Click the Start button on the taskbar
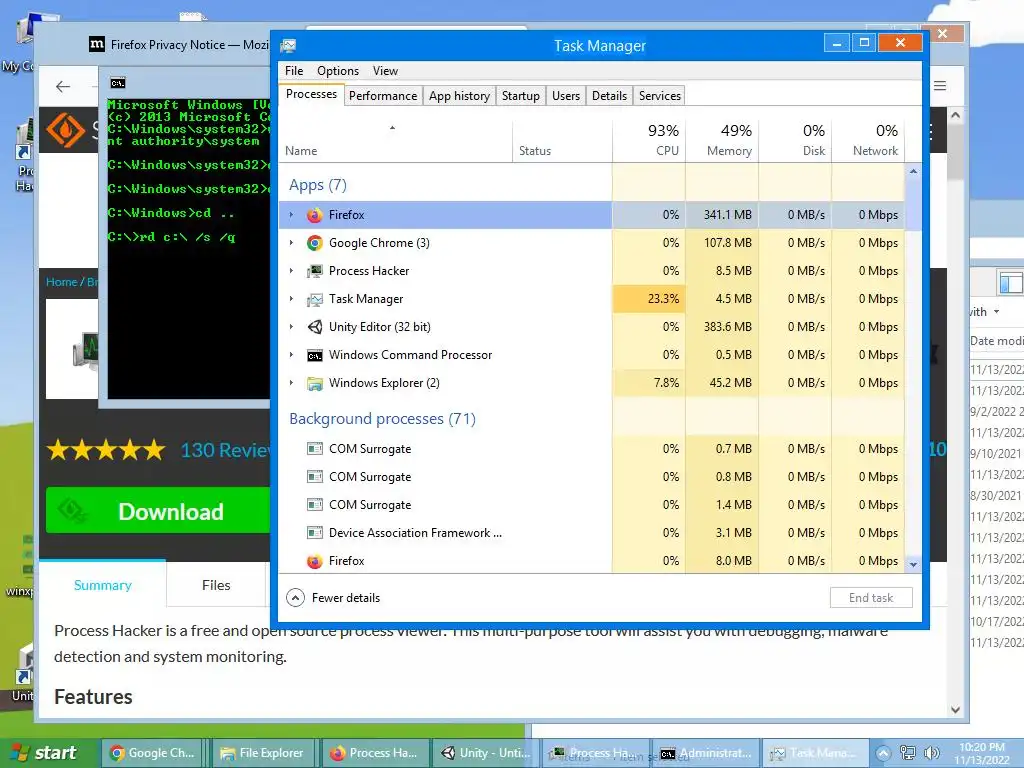The image size is (1024, 768). [45, 753]
